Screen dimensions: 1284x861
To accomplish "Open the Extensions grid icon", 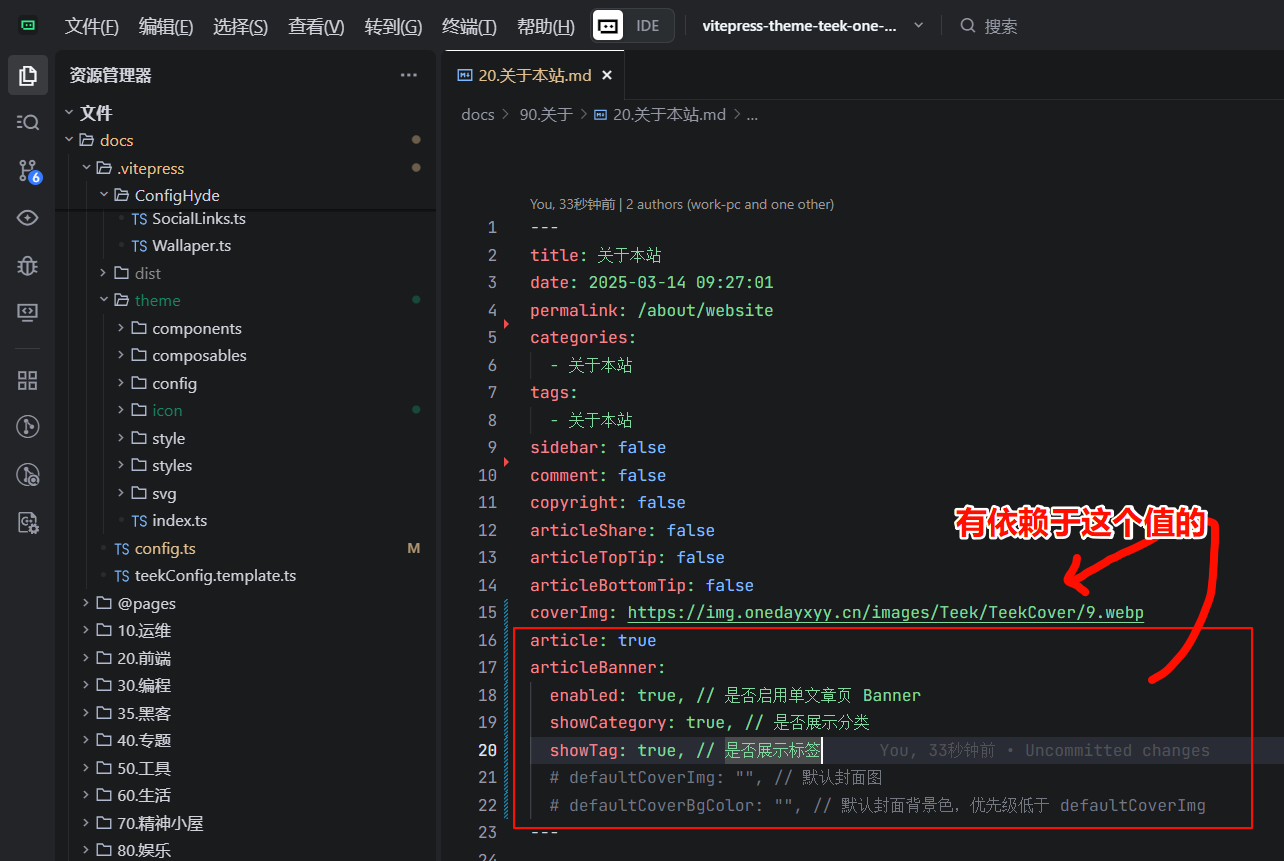I will coord(28,380).
